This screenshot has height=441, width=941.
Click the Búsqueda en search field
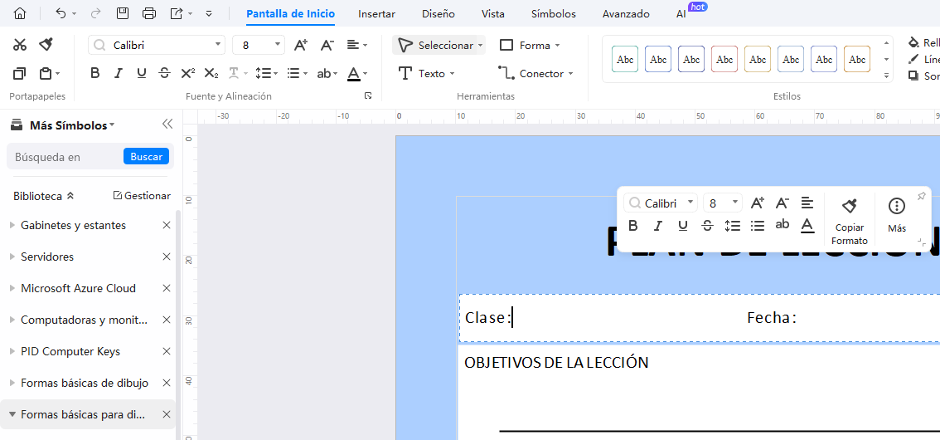[x=65, y=157]
